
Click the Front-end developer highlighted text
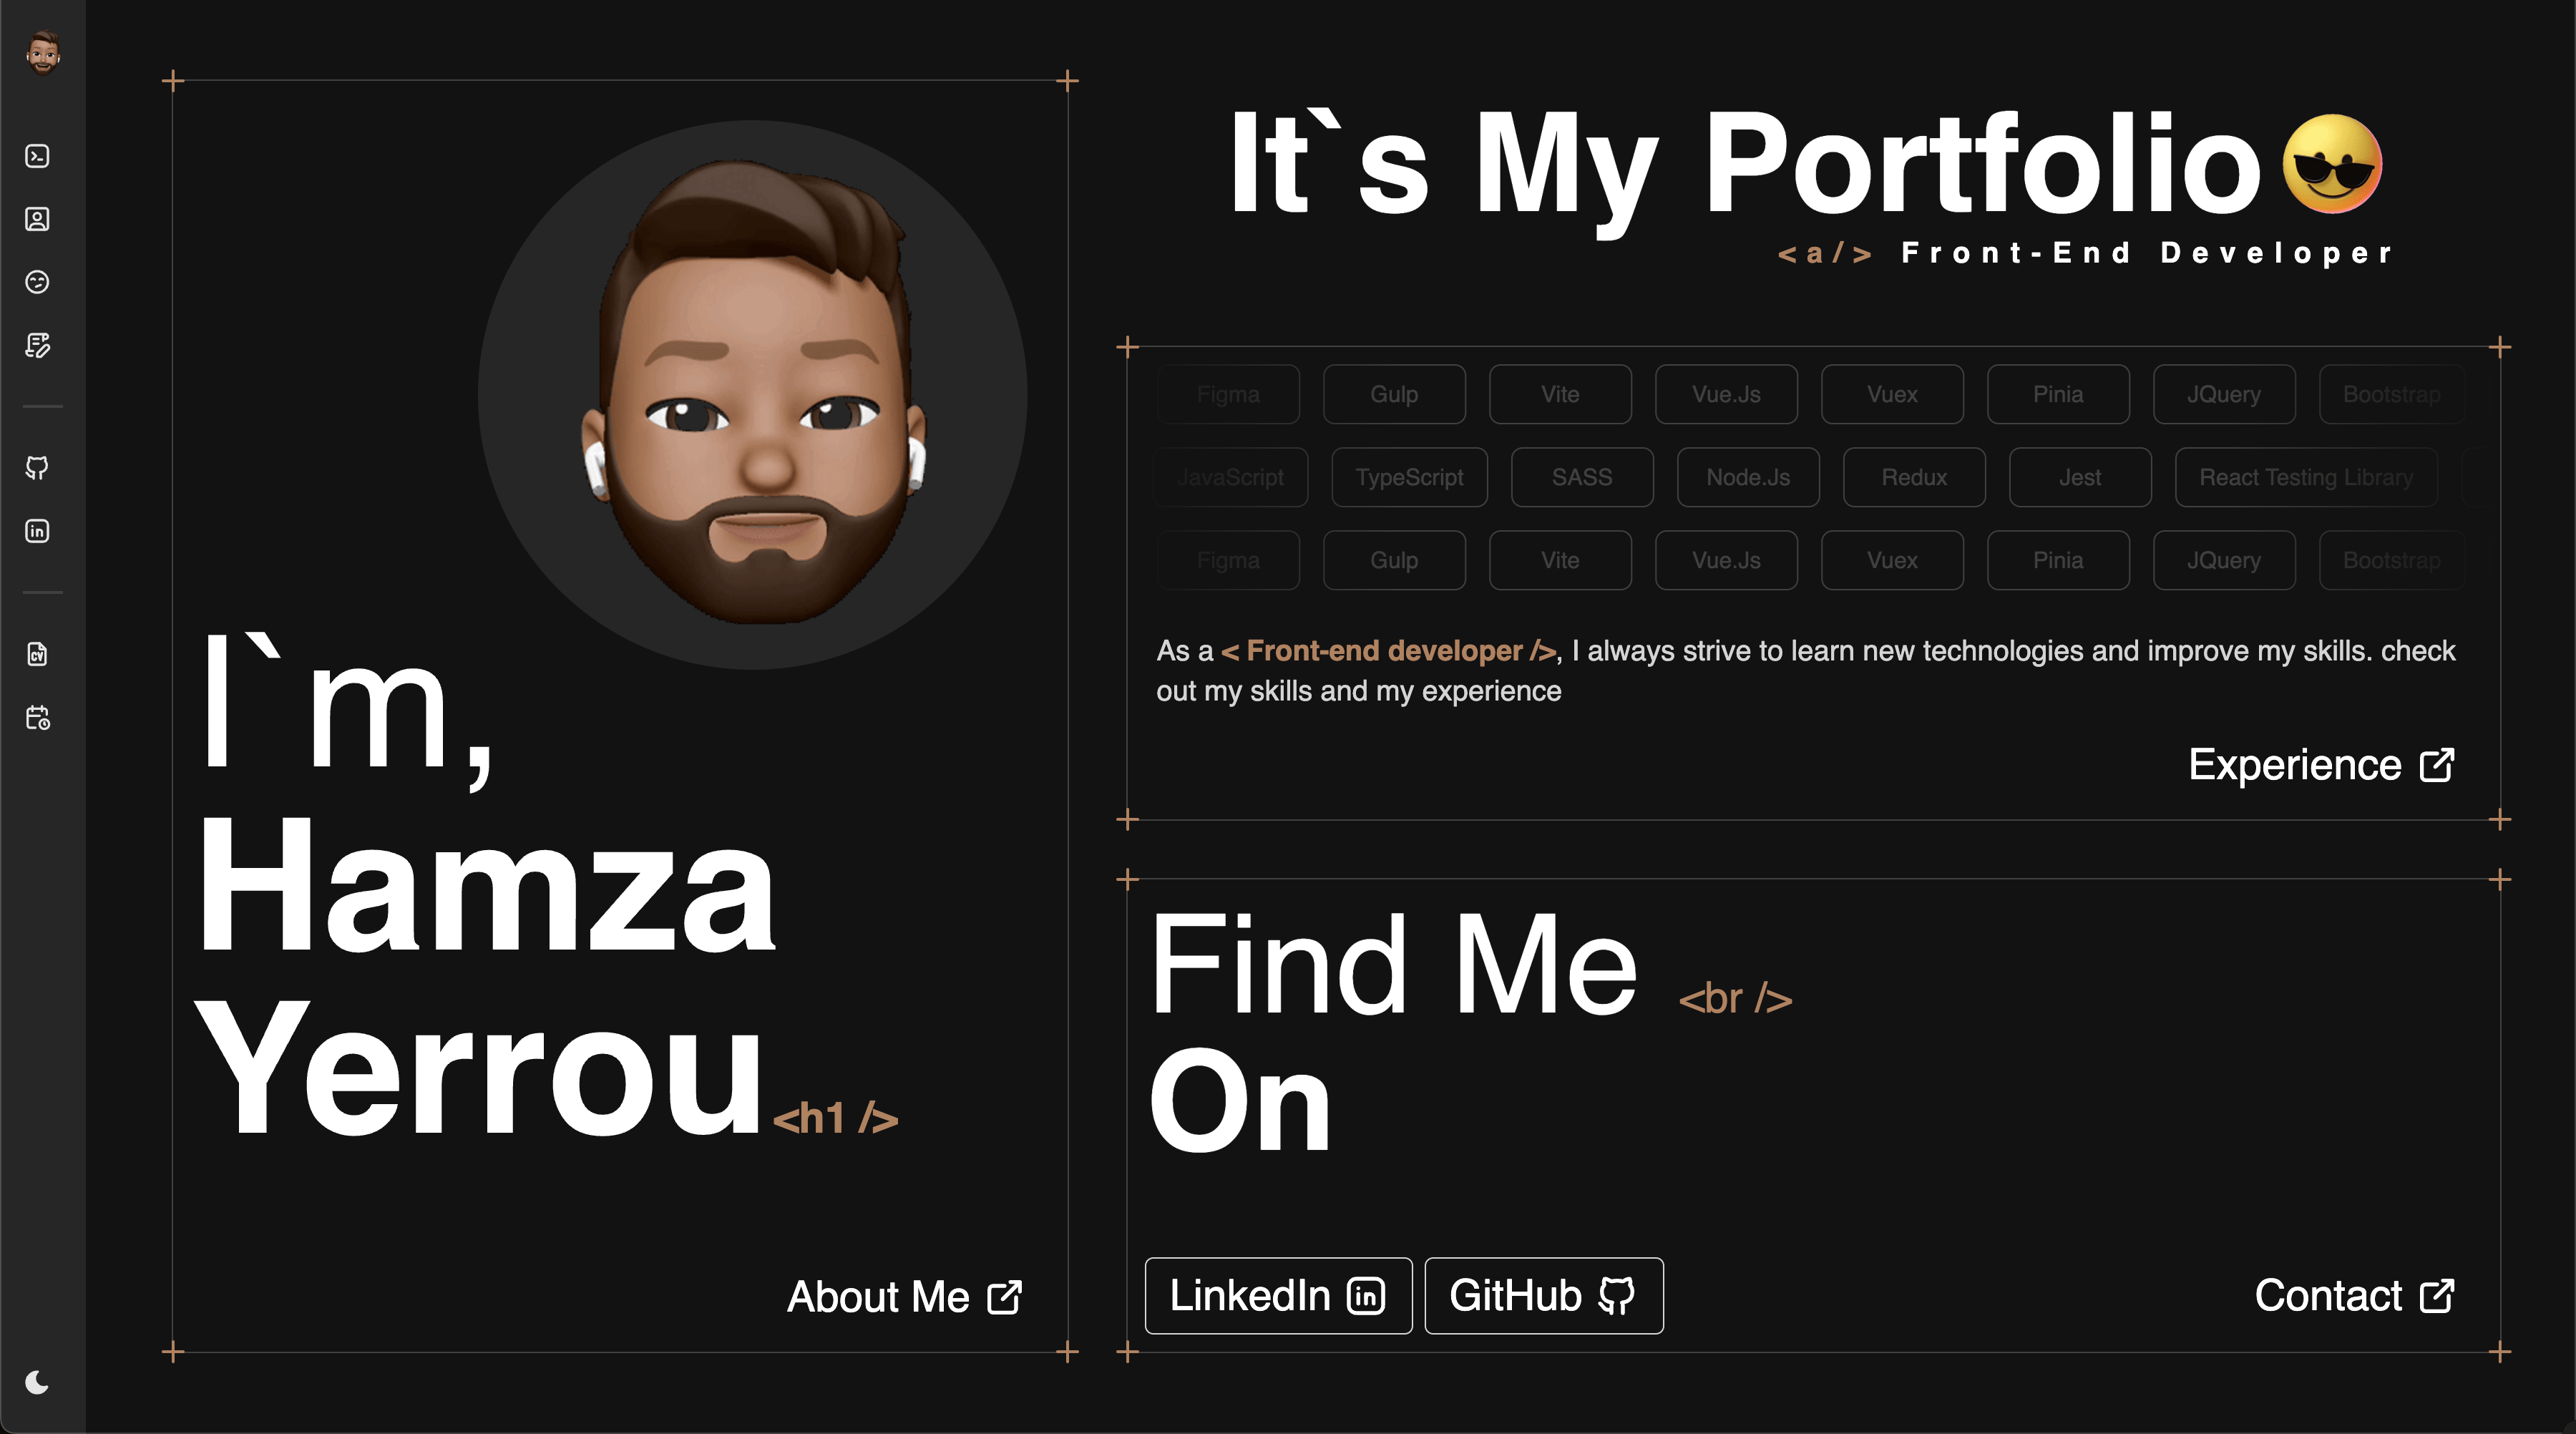[1387, 651]
